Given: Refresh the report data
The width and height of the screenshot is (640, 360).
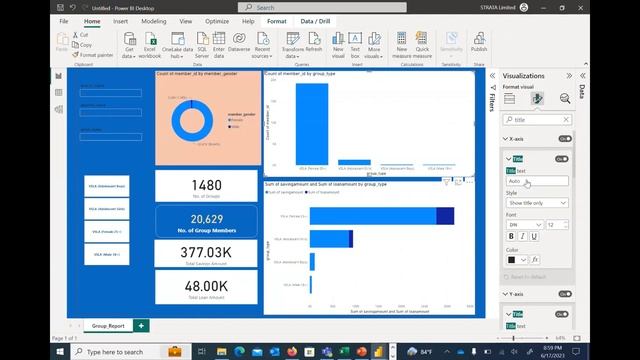Looking at the screenshot, I should (314, 42).
